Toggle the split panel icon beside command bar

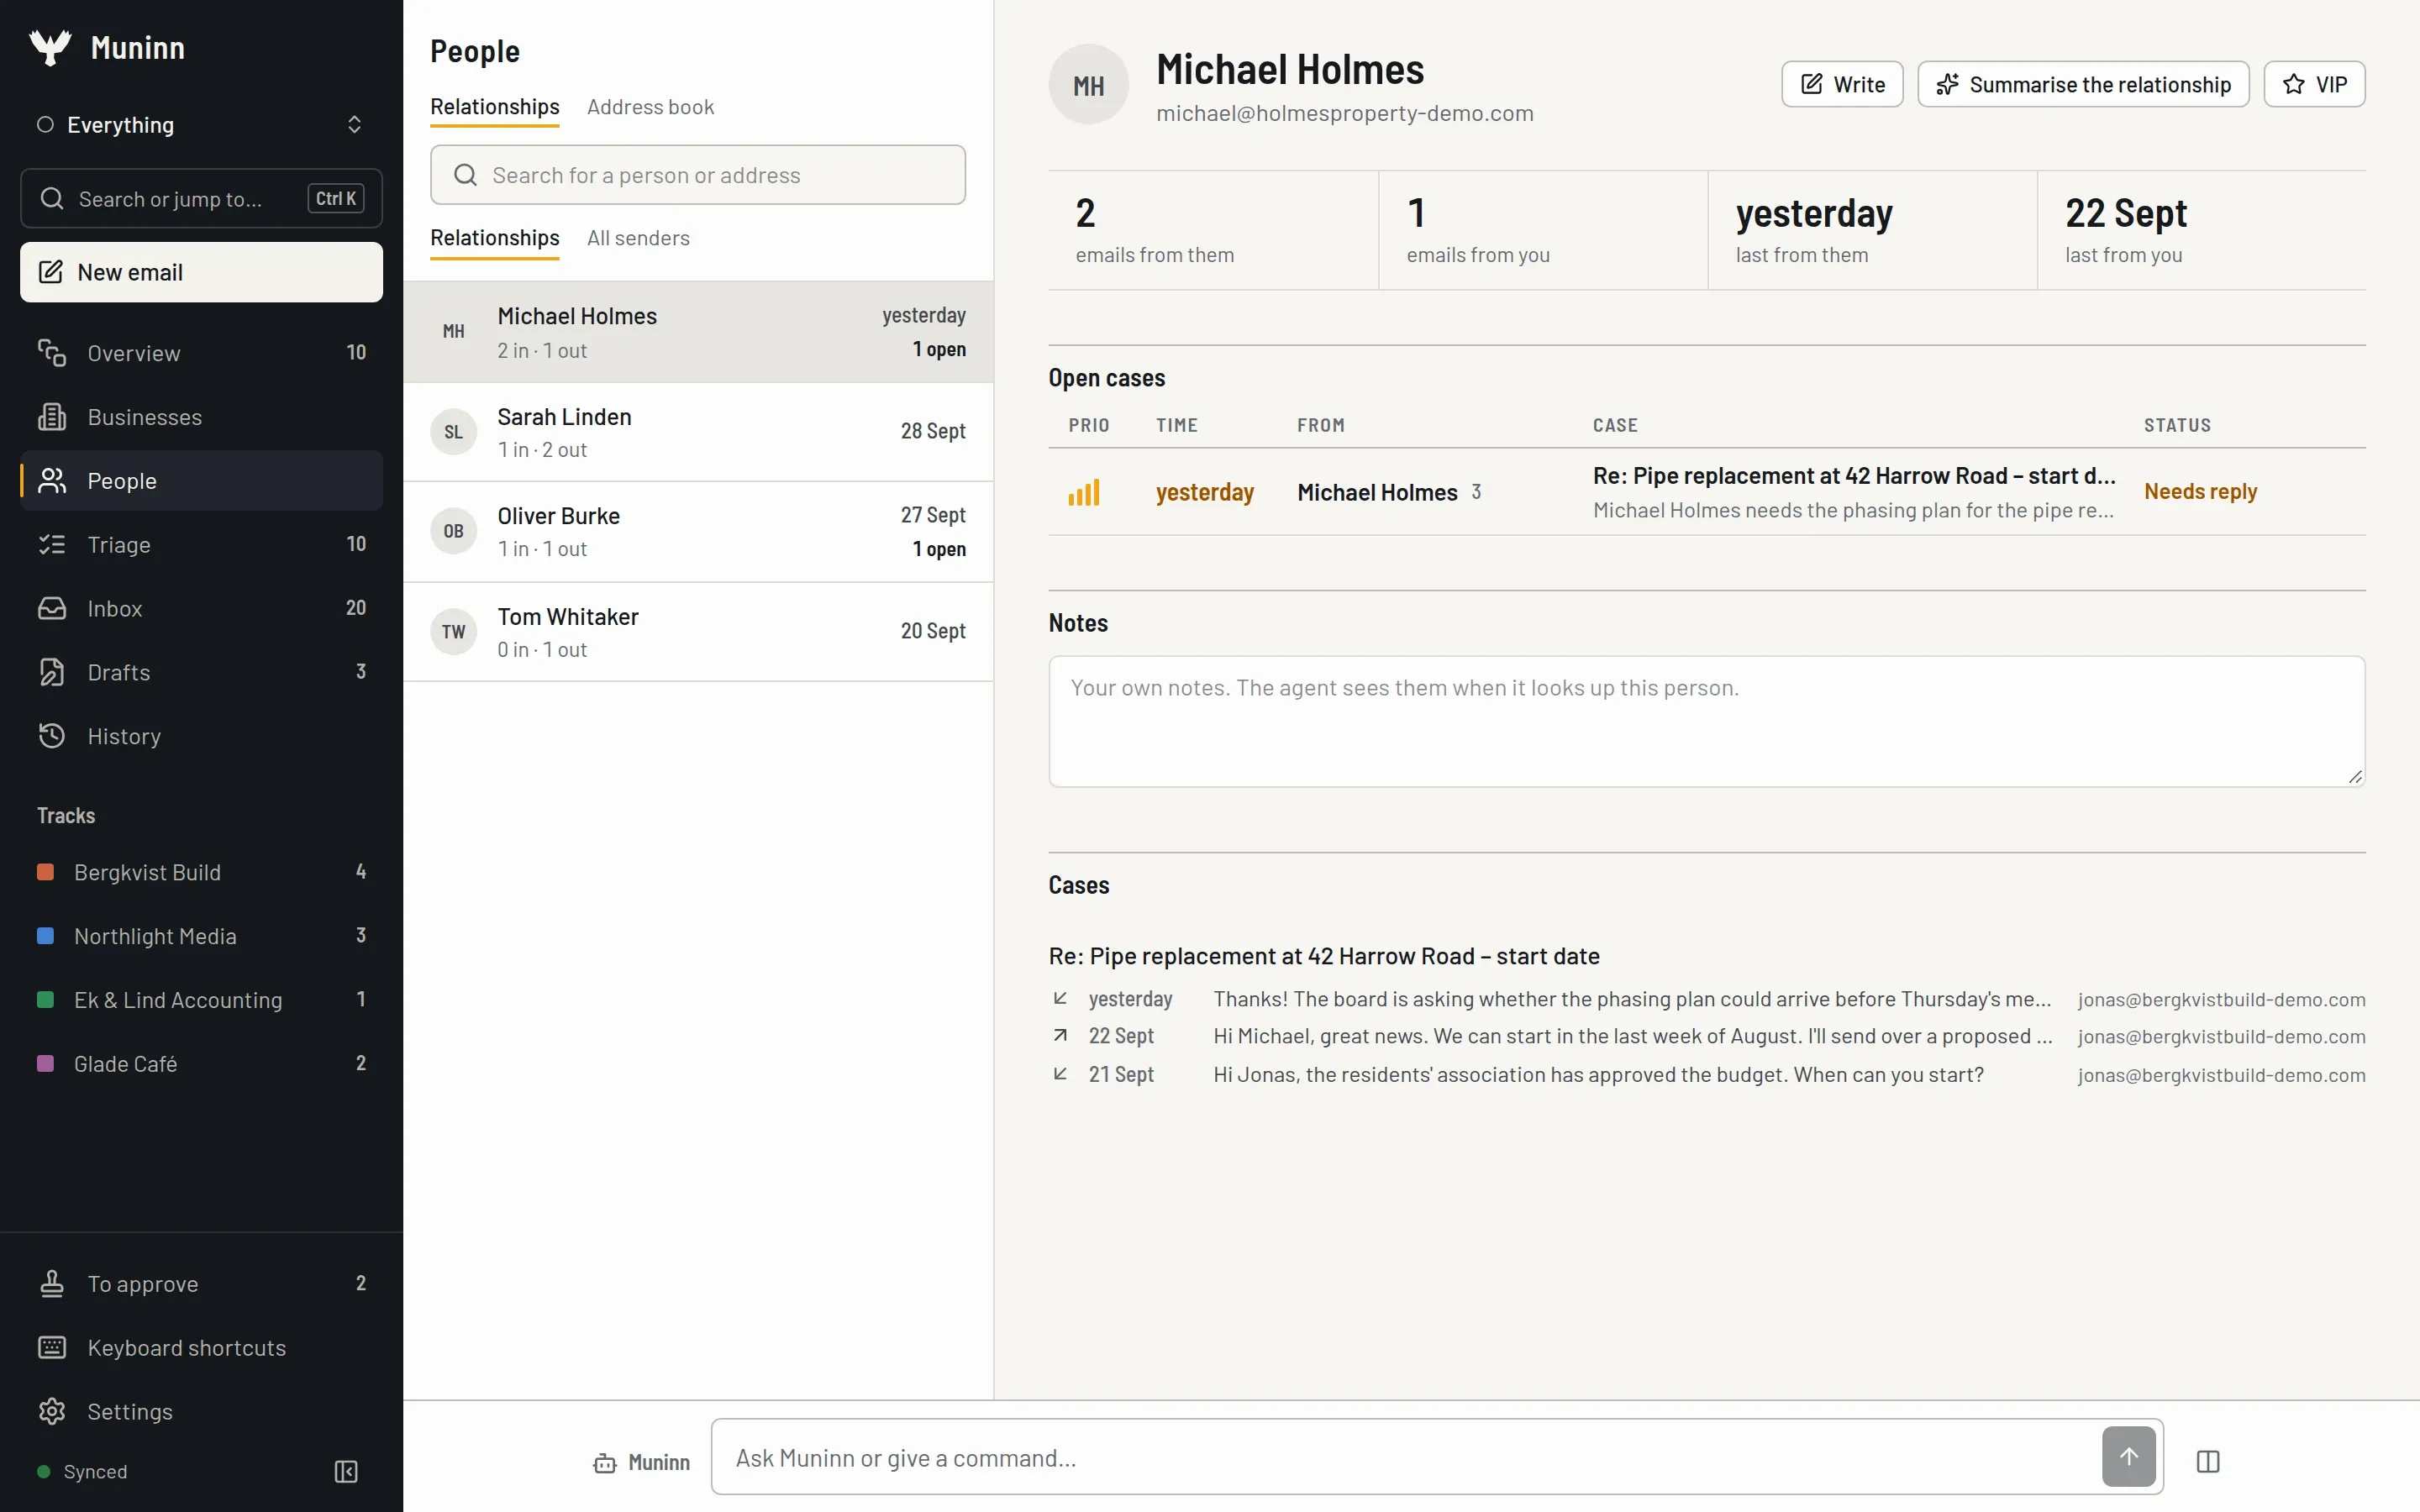point(2208,1461)
